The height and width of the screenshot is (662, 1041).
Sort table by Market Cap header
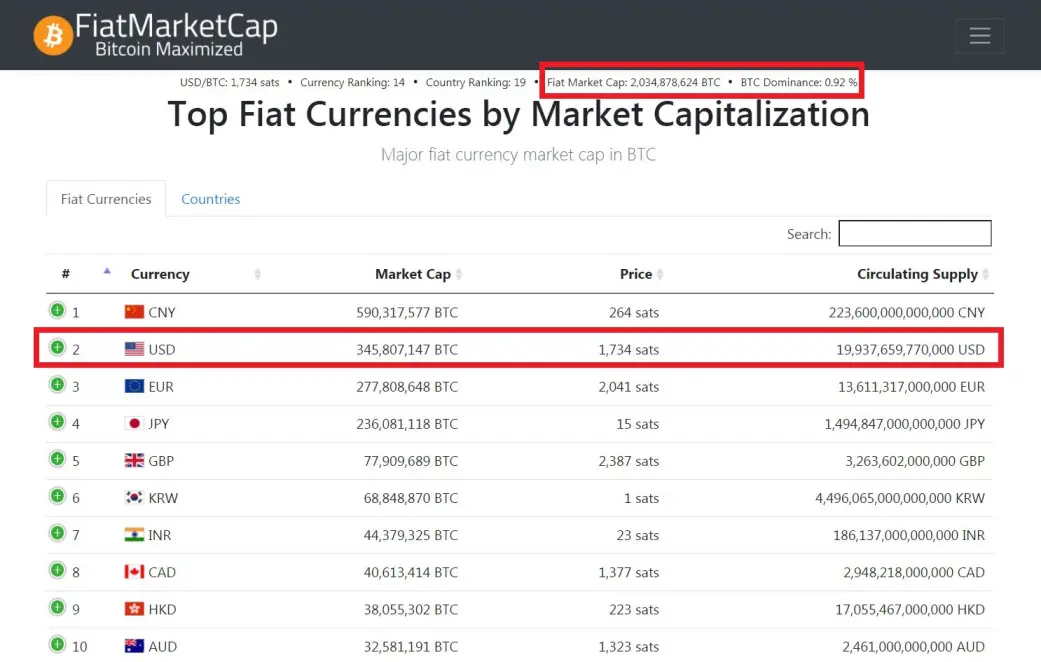(x=413, y=274)
